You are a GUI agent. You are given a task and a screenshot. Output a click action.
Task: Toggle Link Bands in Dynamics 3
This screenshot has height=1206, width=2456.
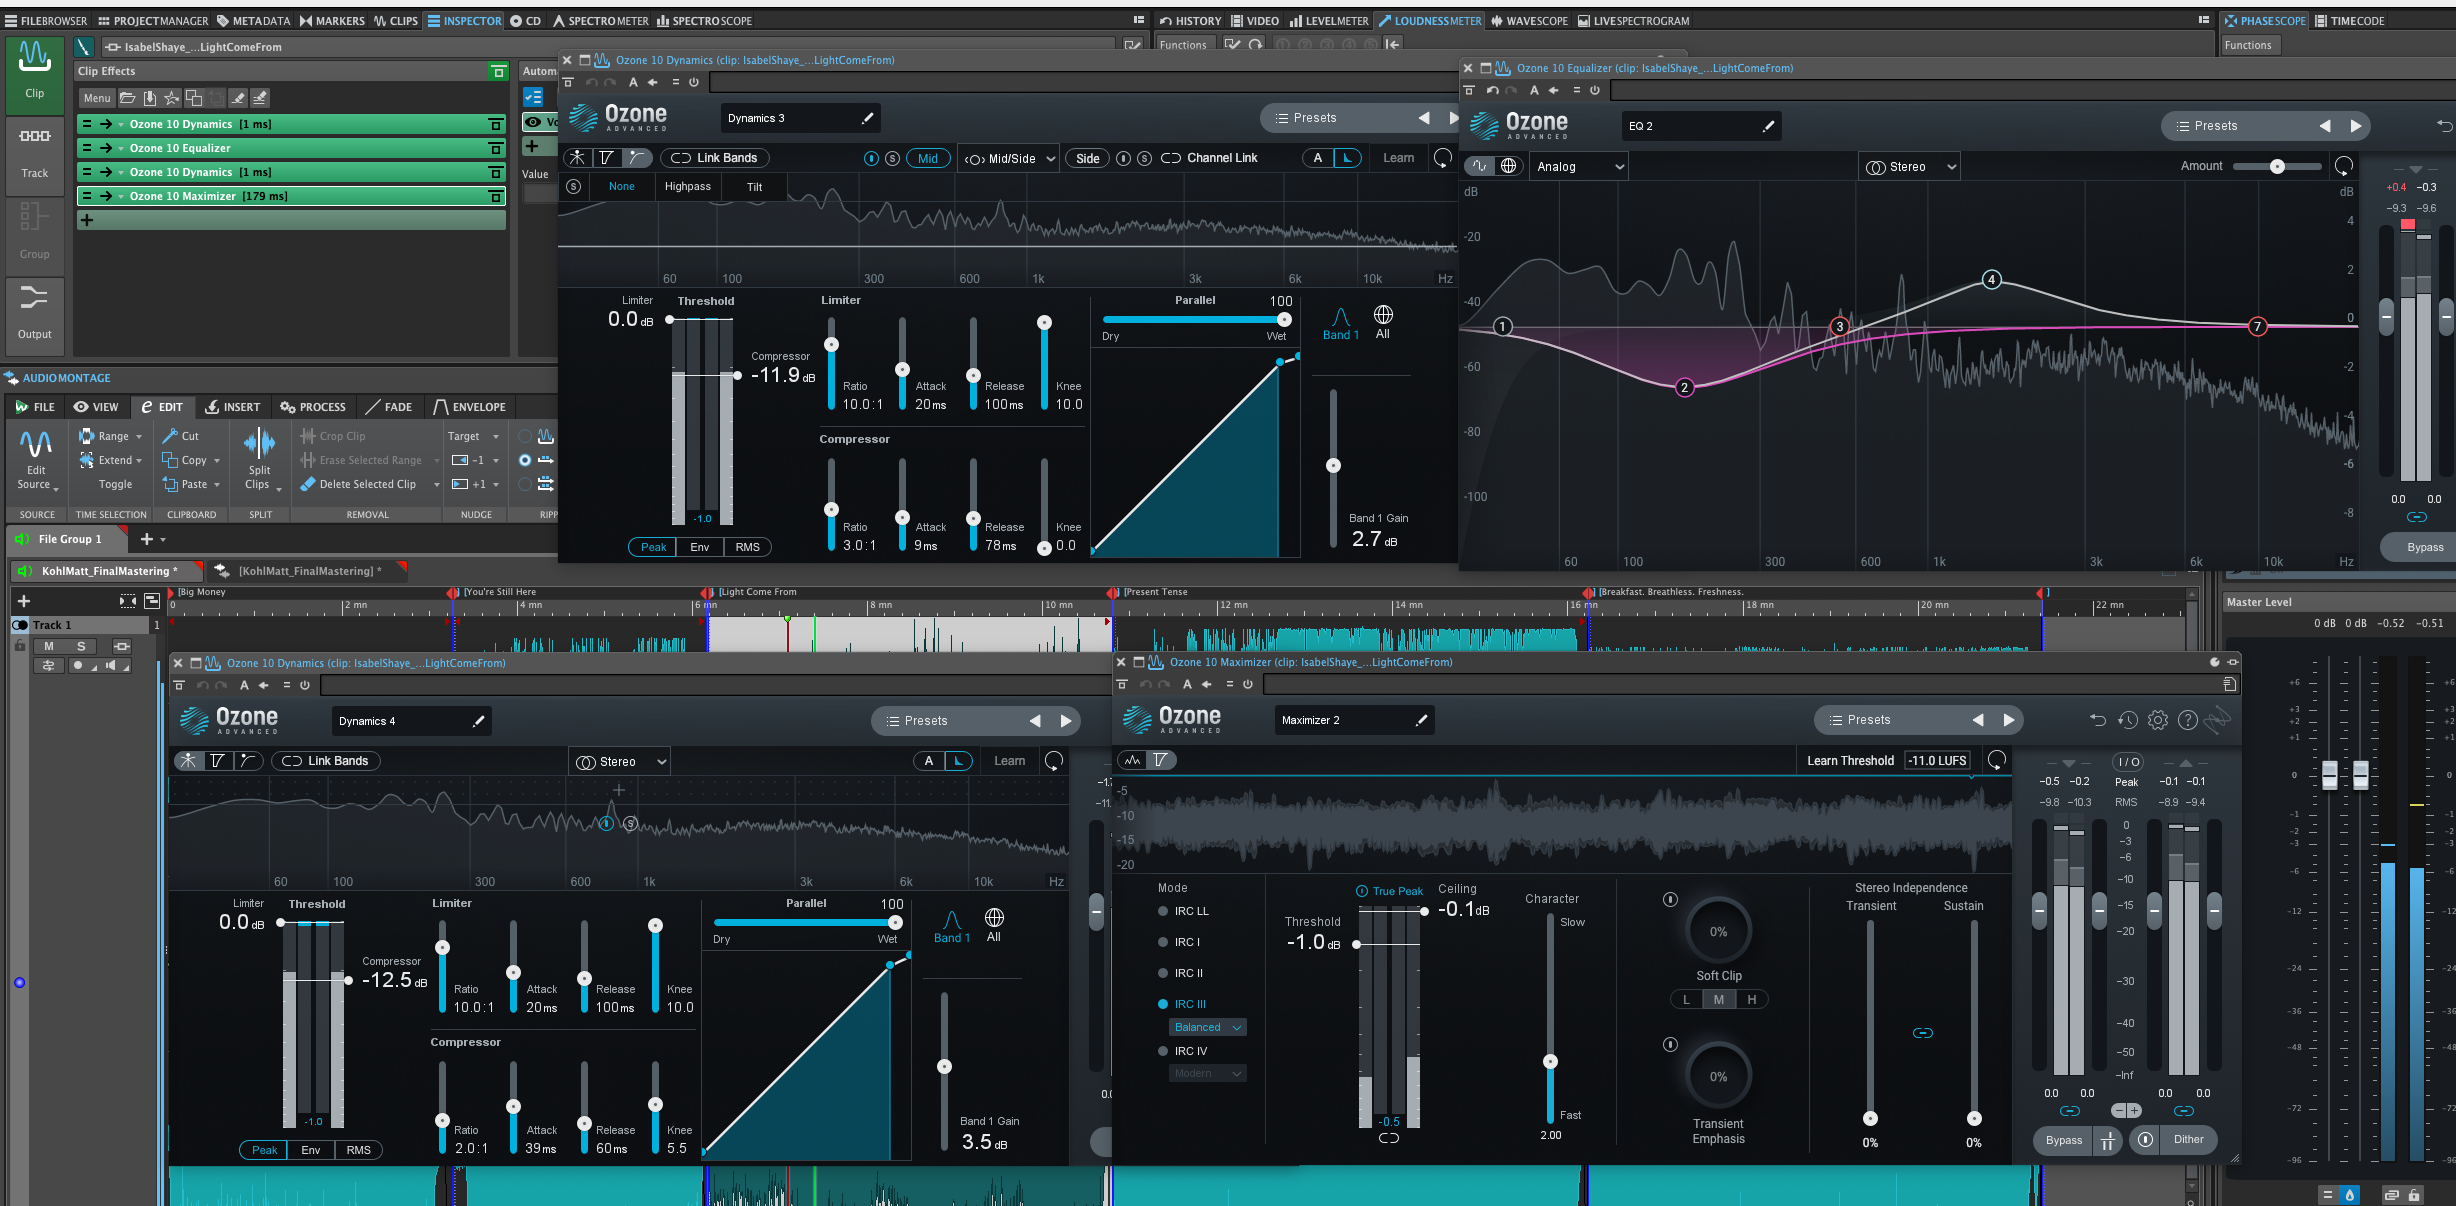[714, 158]
